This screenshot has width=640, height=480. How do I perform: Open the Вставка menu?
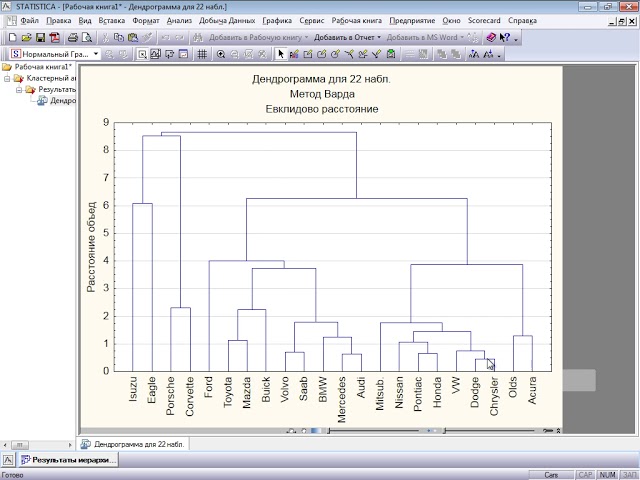coord(111,21)
